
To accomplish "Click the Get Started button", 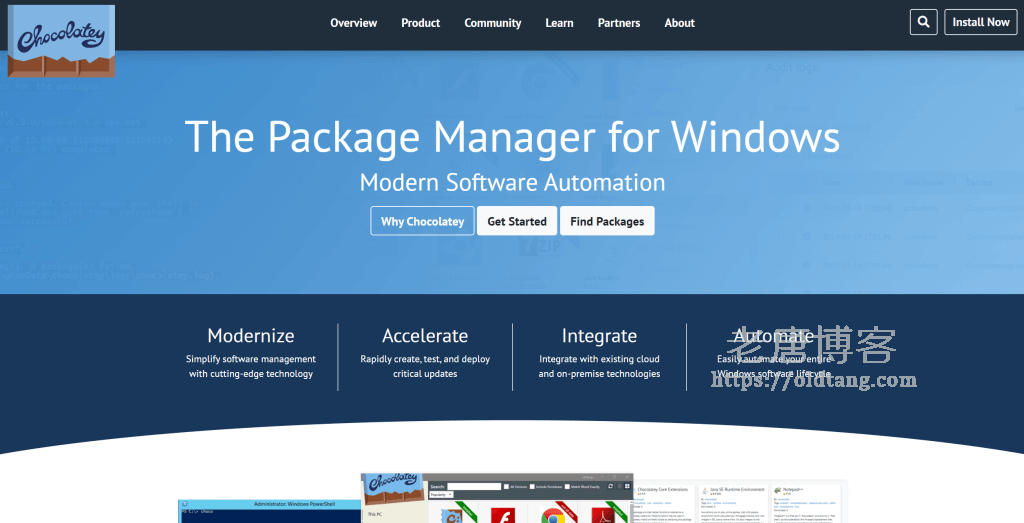I will coord(517,221).
